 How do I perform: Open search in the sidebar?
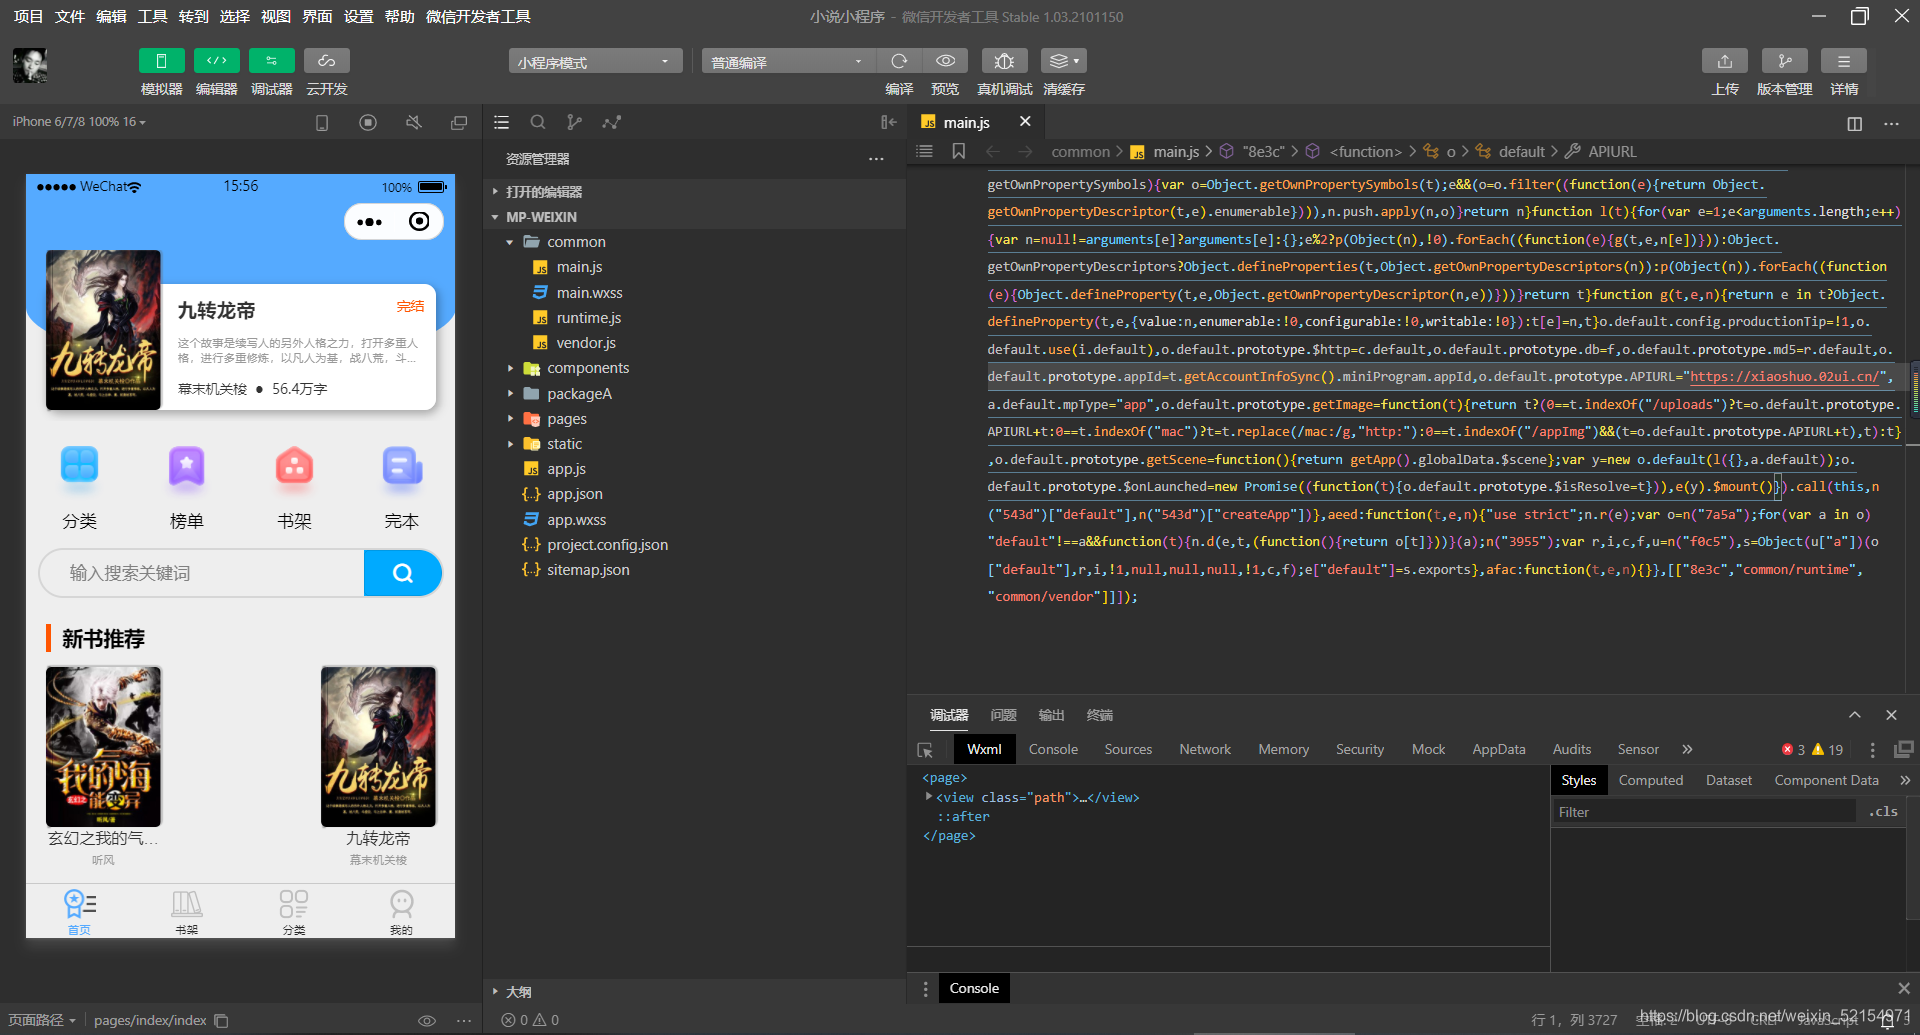point(538,122)
